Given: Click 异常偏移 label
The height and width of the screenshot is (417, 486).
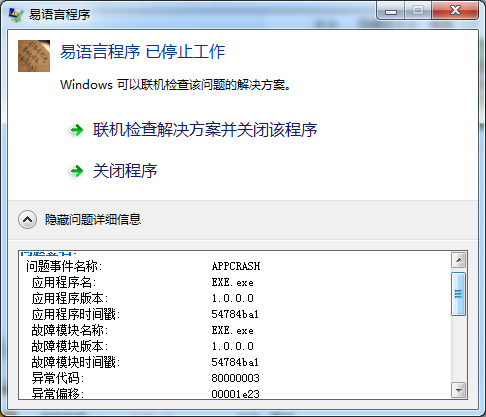Looking at the screenshot, I should tap(58, 394).
